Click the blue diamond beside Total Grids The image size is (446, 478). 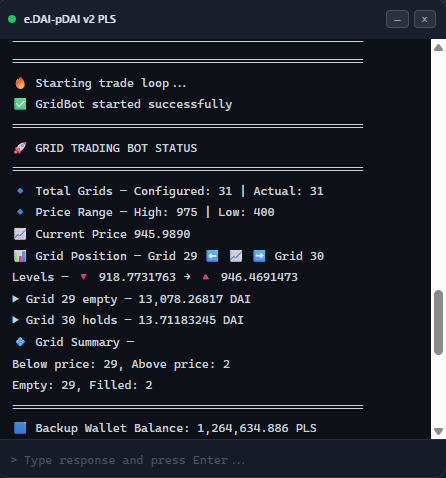point(20,191)
